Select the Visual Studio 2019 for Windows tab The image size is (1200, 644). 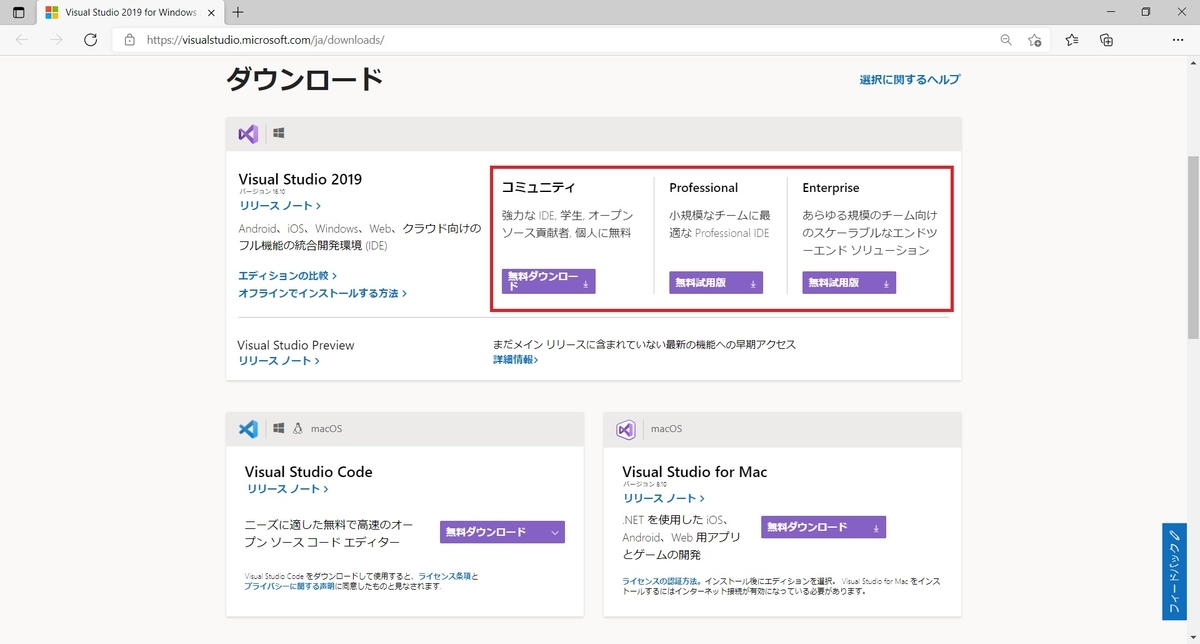click(130, 13)
